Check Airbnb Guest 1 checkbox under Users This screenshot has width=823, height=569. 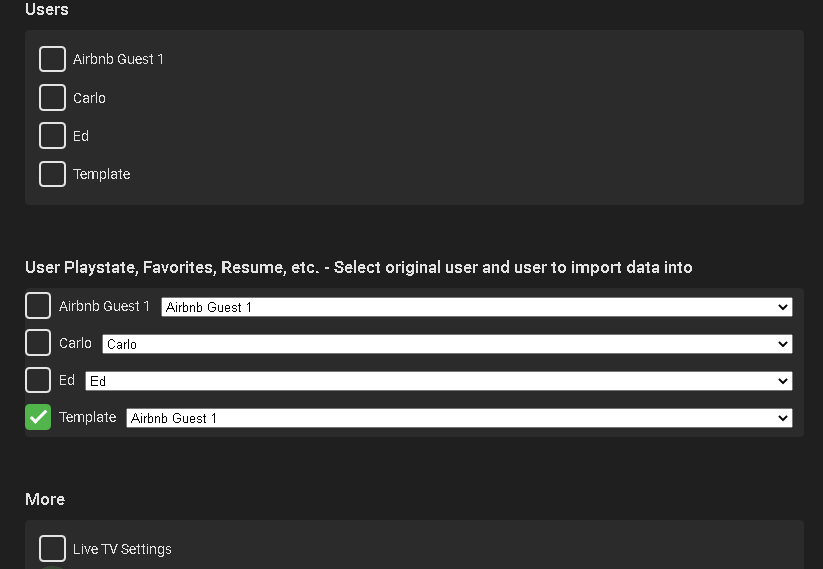(52, 59)
